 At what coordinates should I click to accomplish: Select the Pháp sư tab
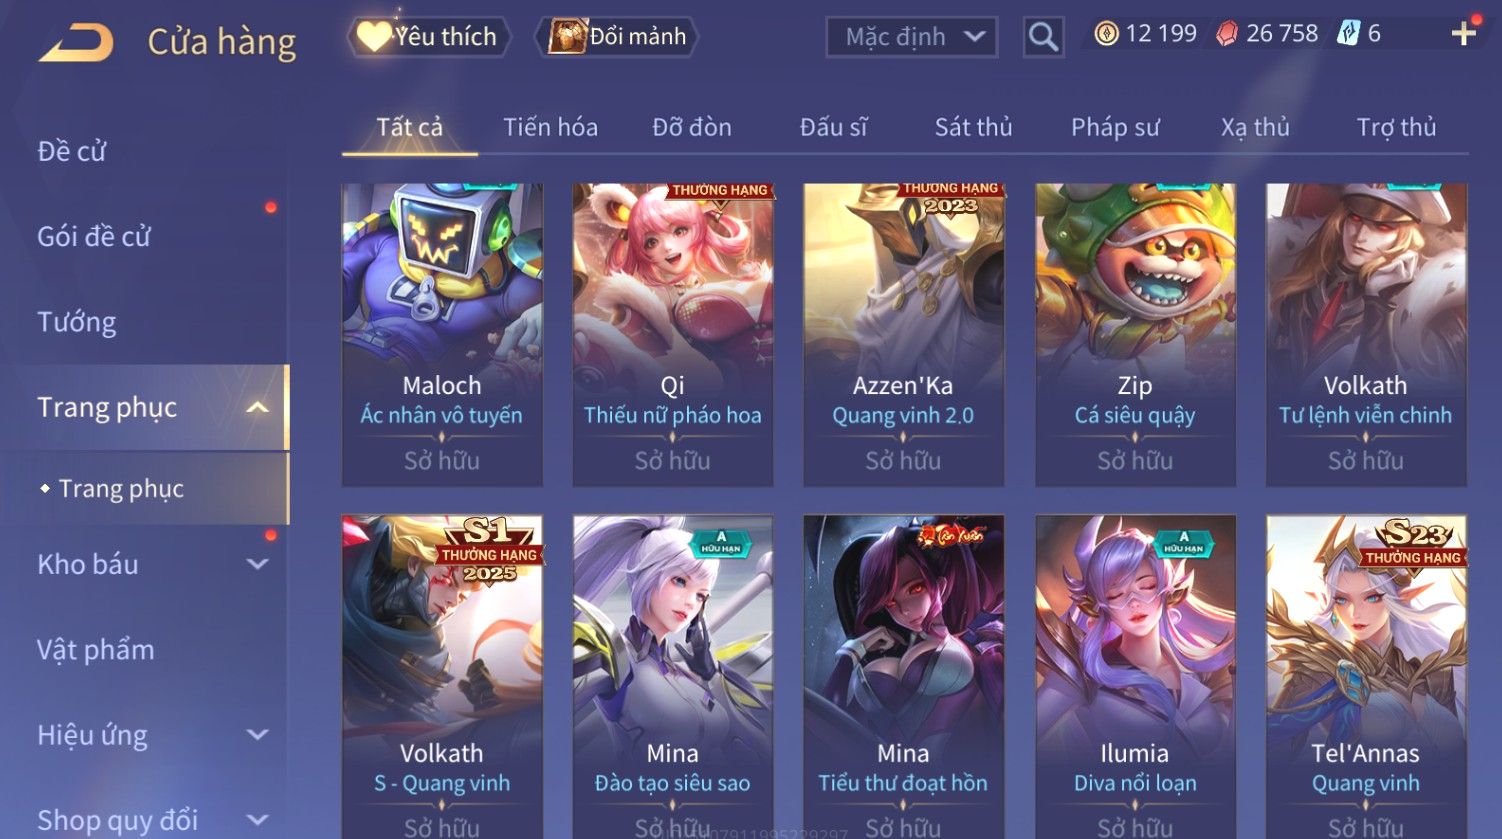pyautogui.click(x=1115, y=127)
